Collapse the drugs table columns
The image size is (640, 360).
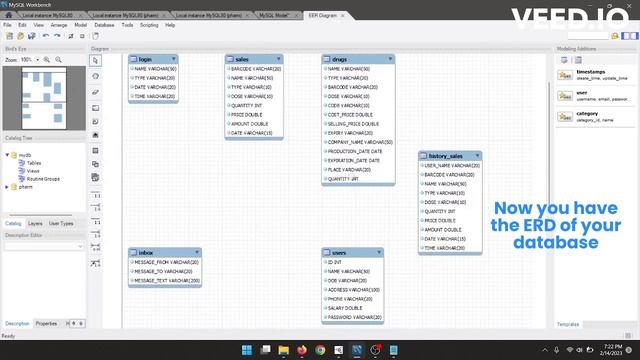click(390, 59)
